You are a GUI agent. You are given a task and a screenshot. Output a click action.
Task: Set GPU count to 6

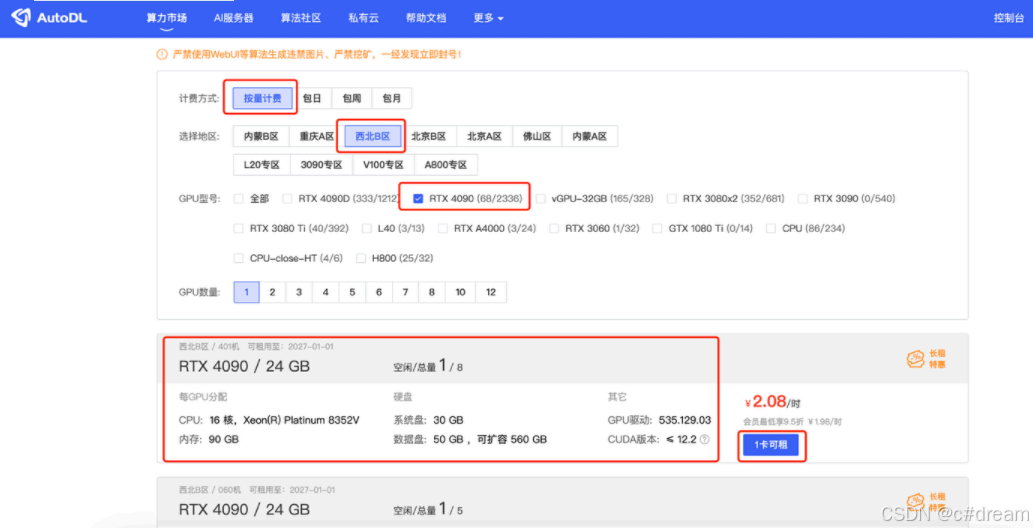pyautogui.click(x=379, y=292)
